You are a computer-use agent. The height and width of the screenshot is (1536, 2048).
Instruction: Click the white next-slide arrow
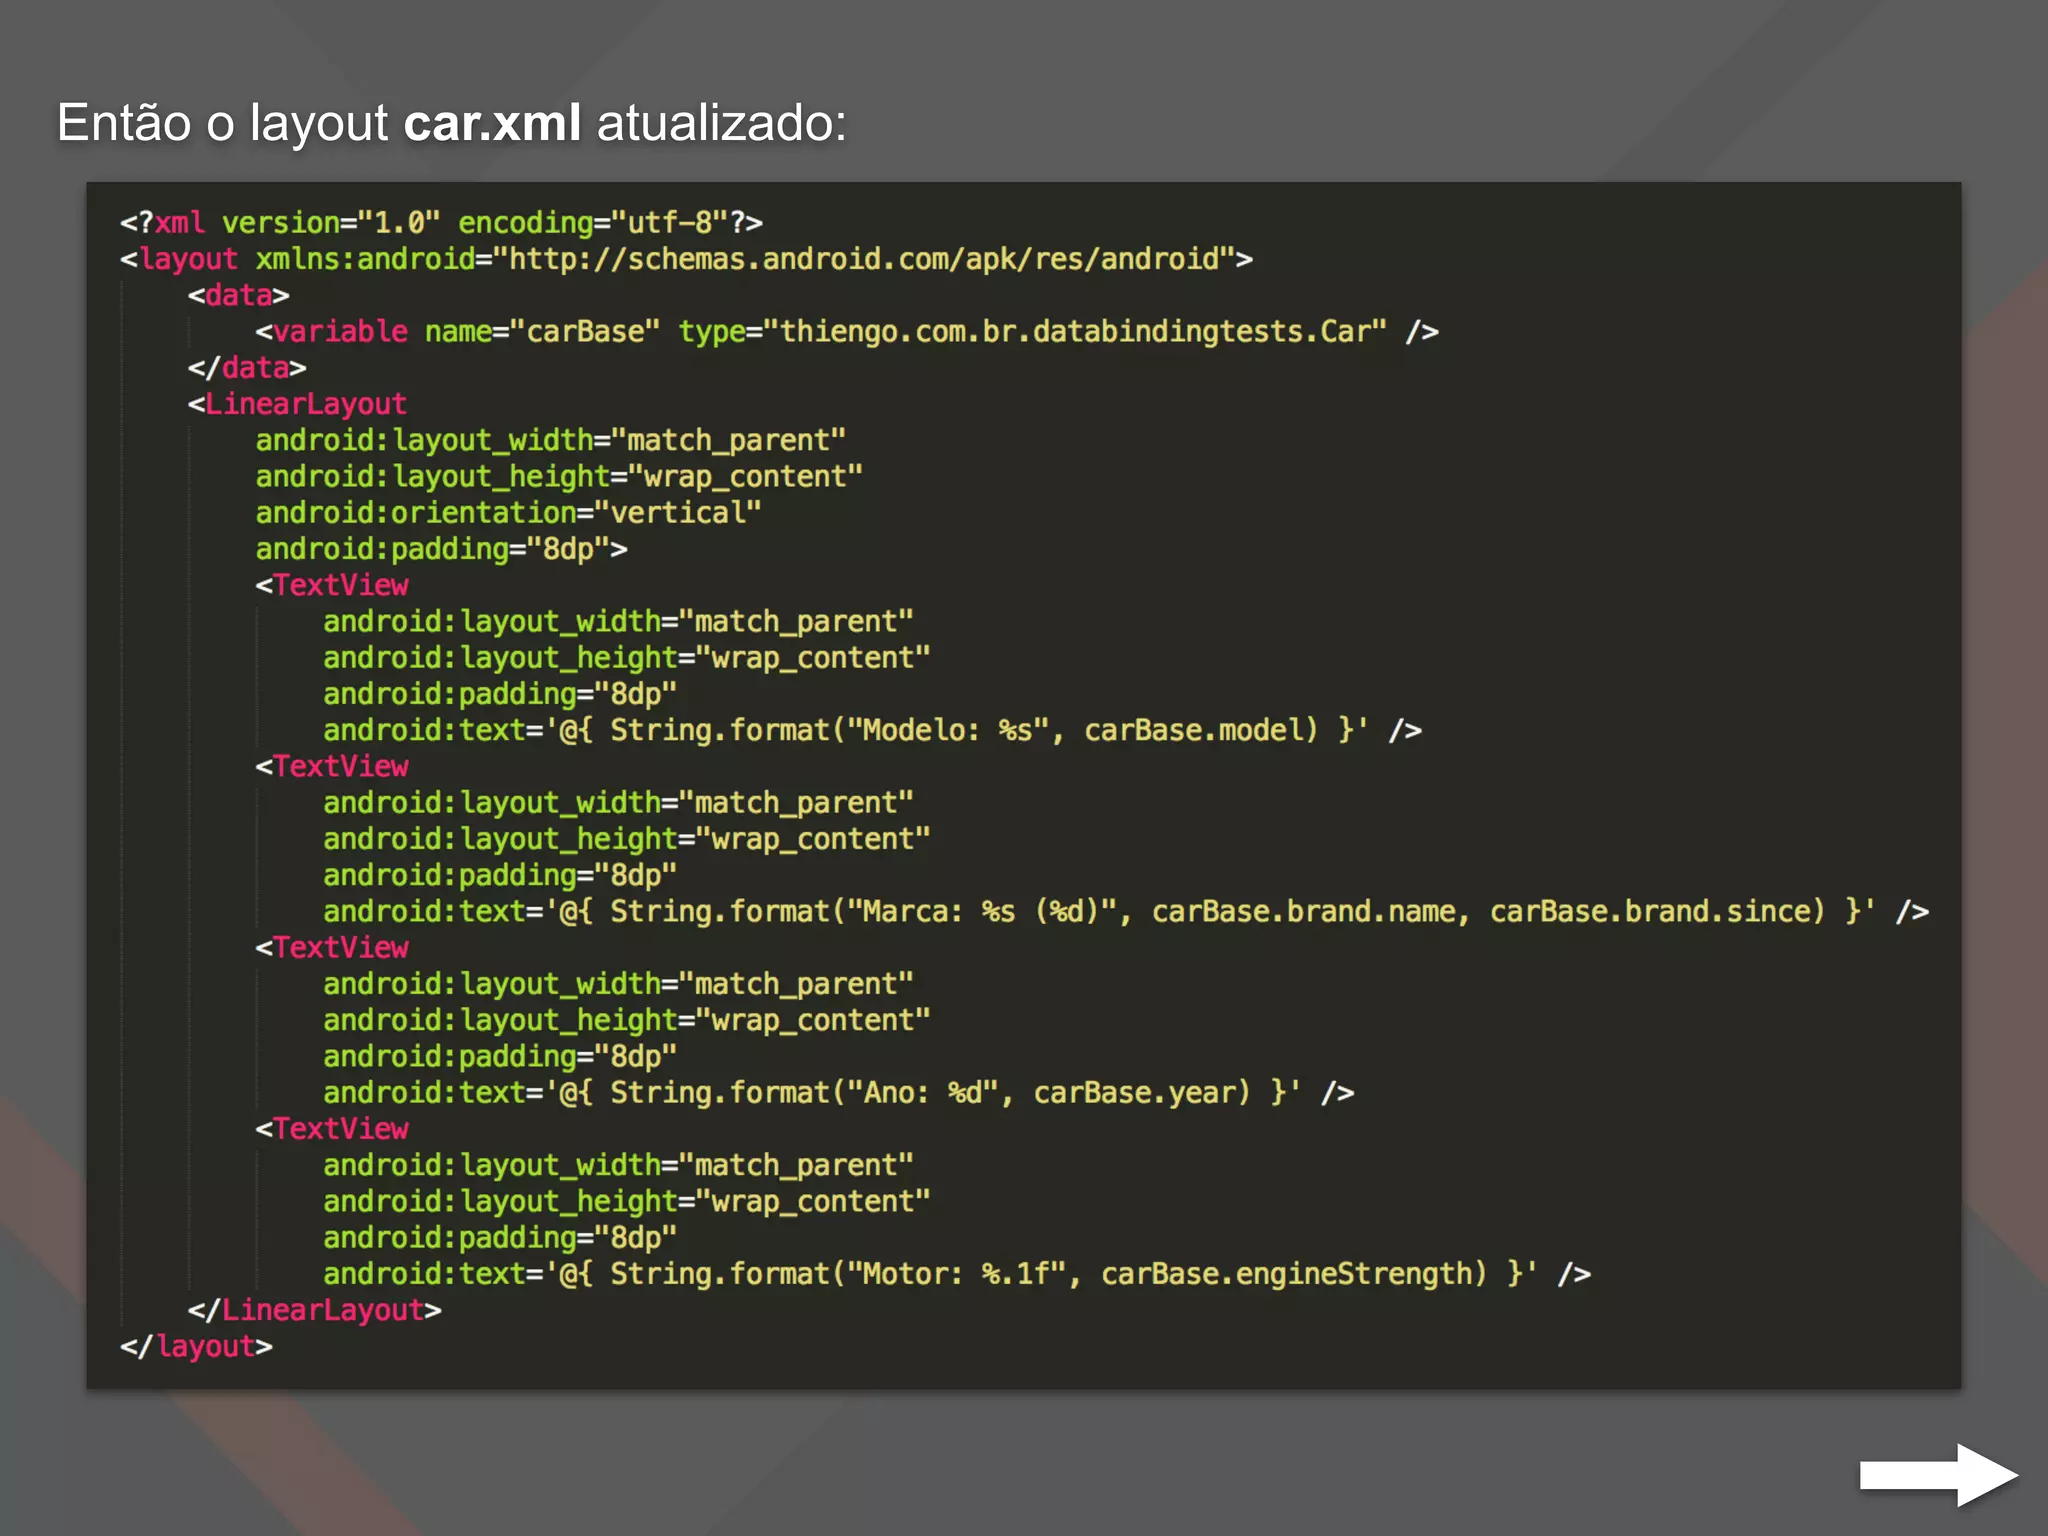(1938, 1474)
